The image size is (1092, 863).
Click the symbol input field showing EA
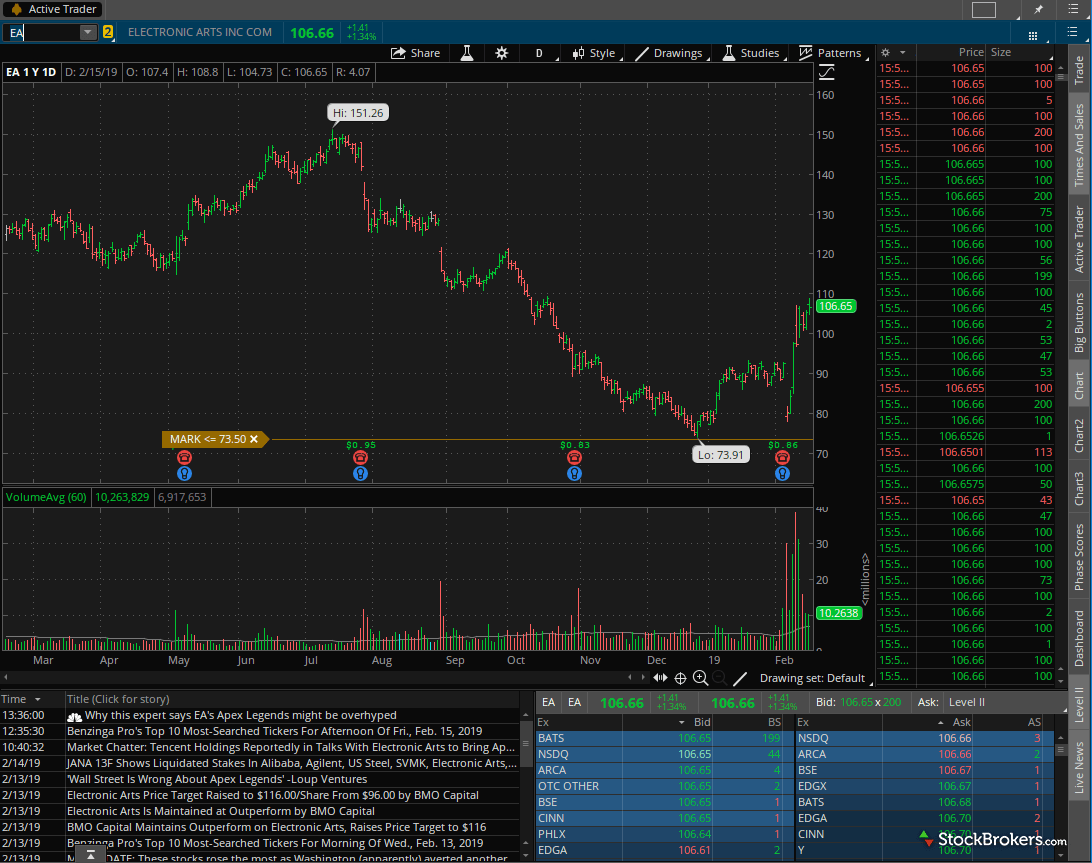coord(42,32)
